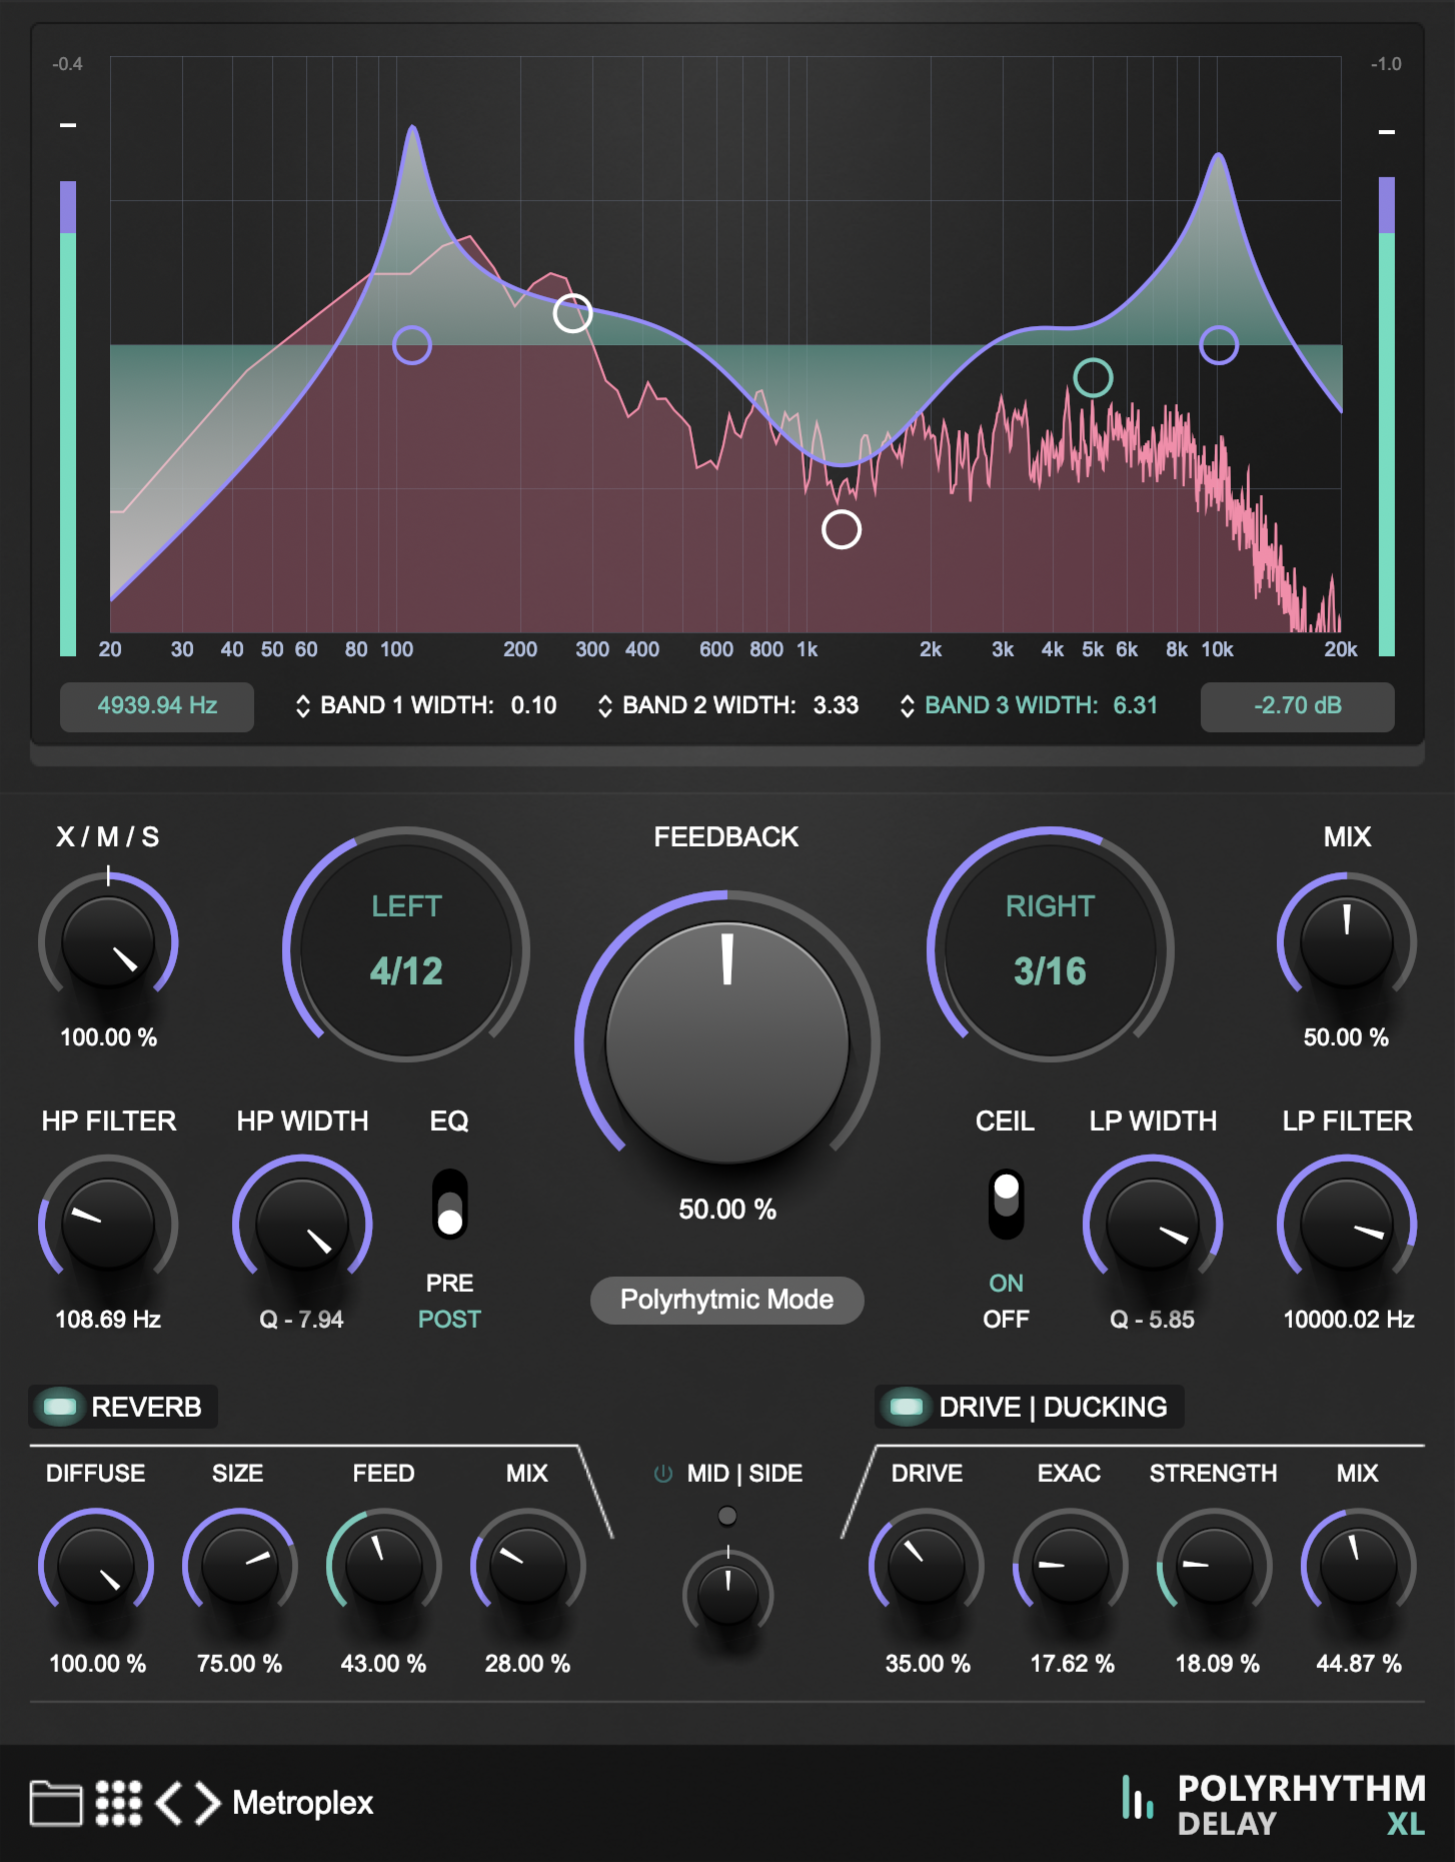
Task: Click the 44.87 % drive mix value
Action: click(x=1359, y=1664)
